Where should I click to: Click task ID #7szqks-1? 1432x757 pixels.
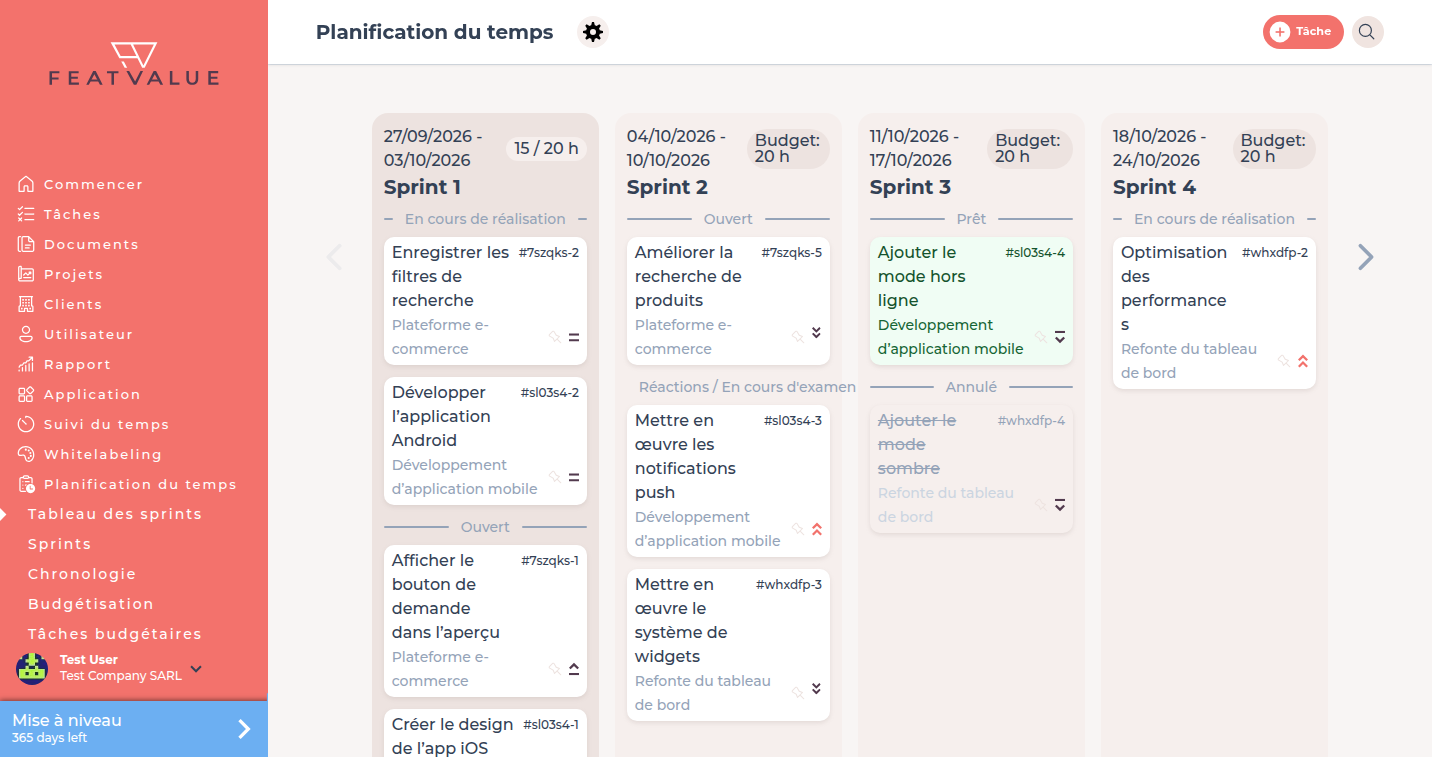(550, 561)
